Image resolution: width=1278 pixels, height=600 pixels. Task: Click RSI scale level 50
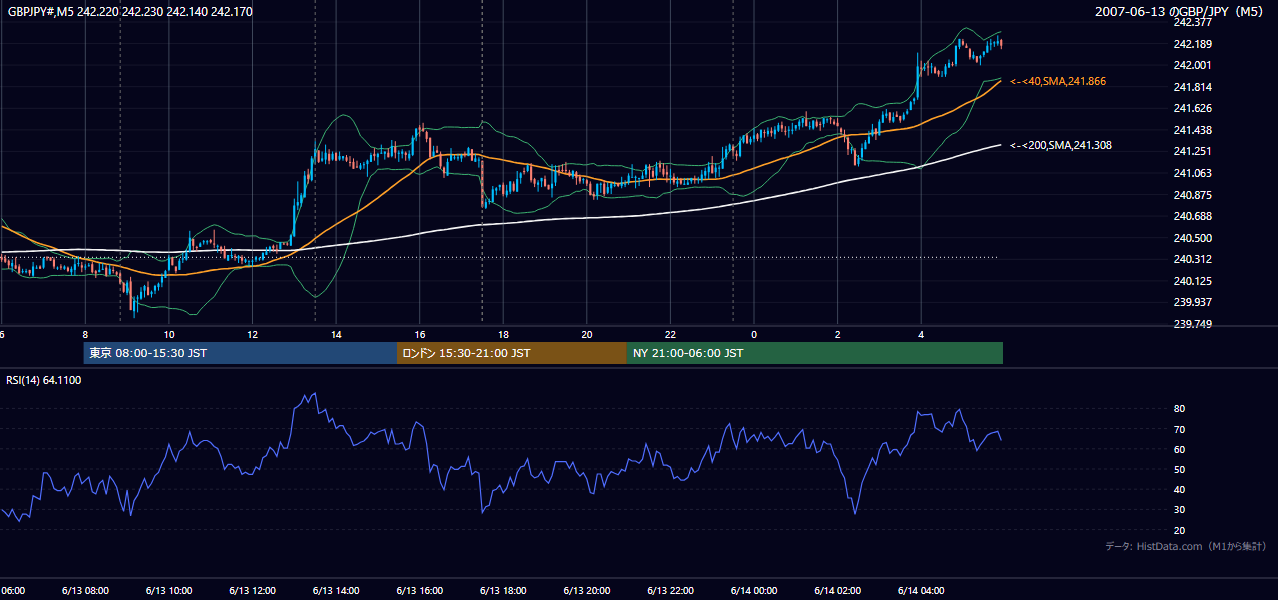click(x=1179, y=469)
